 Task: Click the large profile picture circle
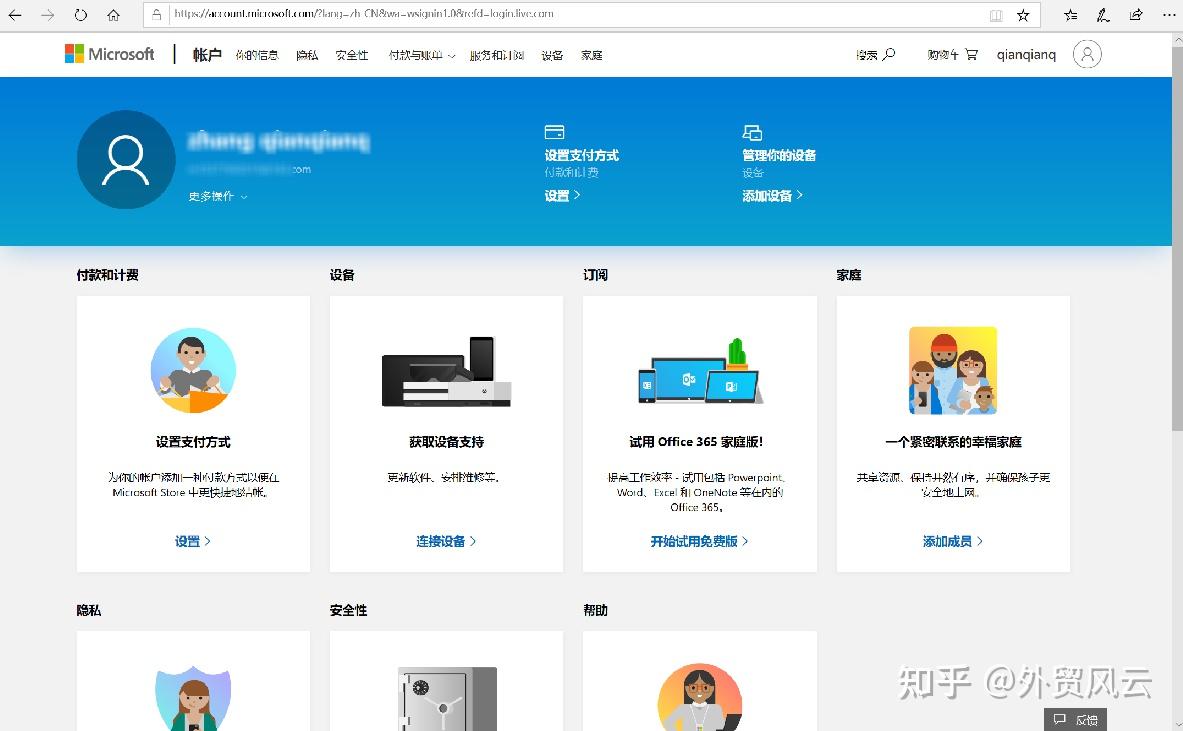coord(126,159)
